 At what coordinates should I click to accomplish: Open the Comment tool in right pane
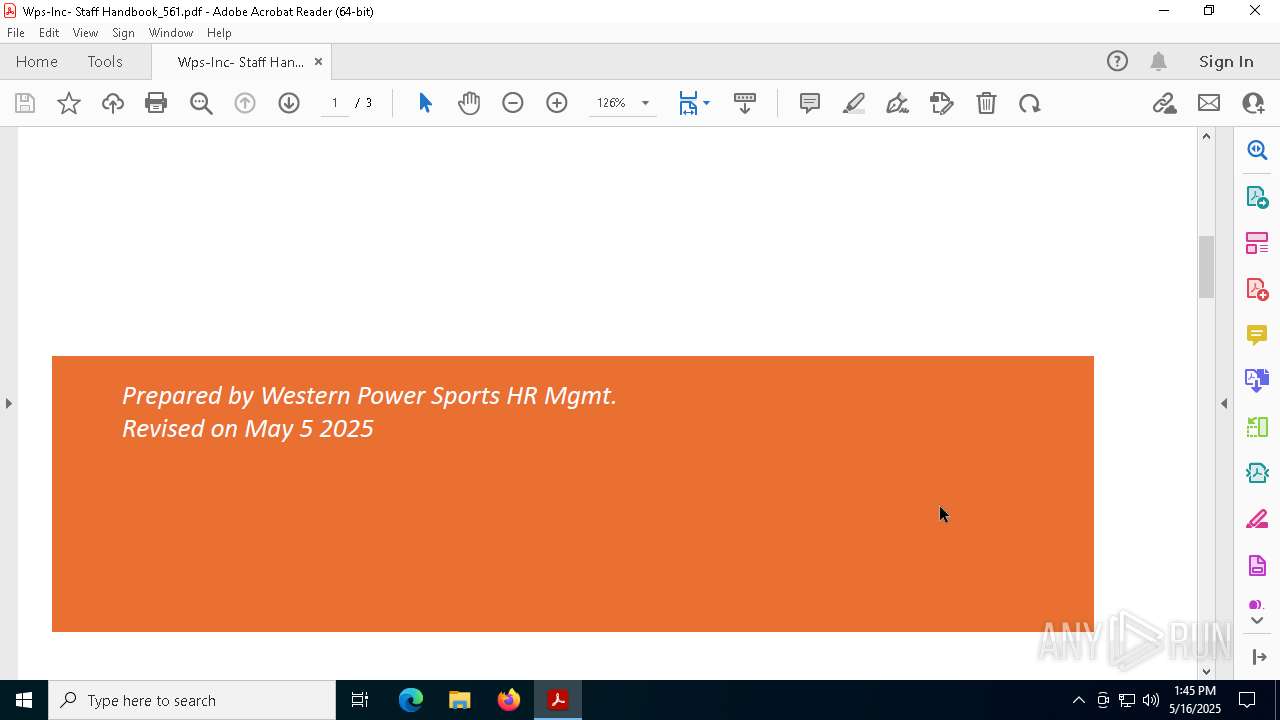1257,335
